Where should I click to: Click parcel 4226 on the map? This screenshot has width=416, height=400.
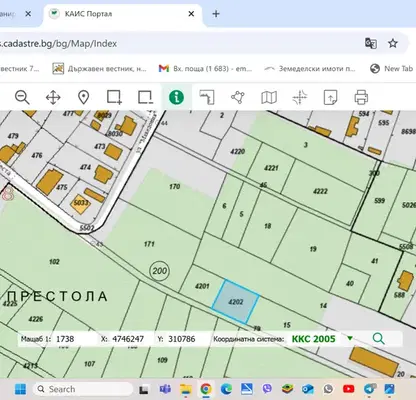(36, 319)
